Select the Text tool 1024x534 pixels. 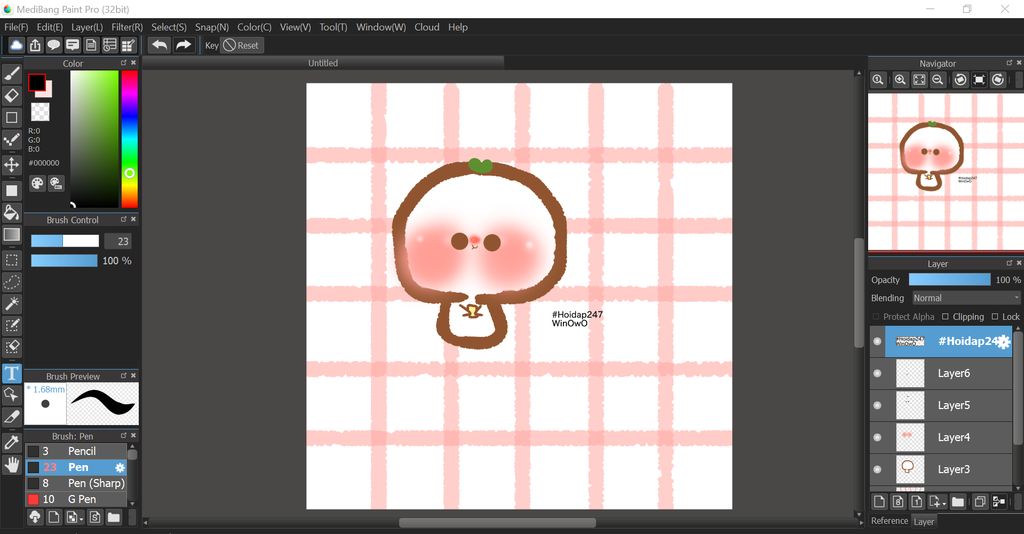(12, 373)
